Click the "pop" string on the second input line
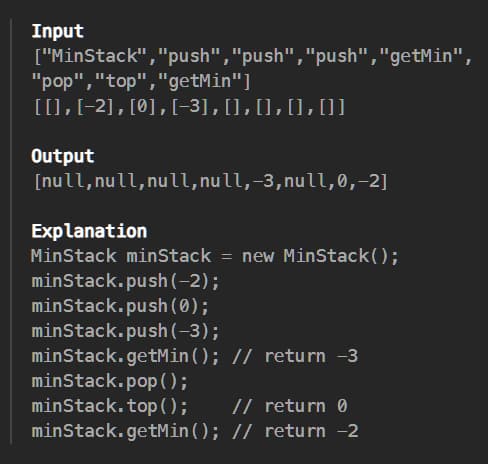Screen dimensions: 488x464 click(x=58, y=82)
